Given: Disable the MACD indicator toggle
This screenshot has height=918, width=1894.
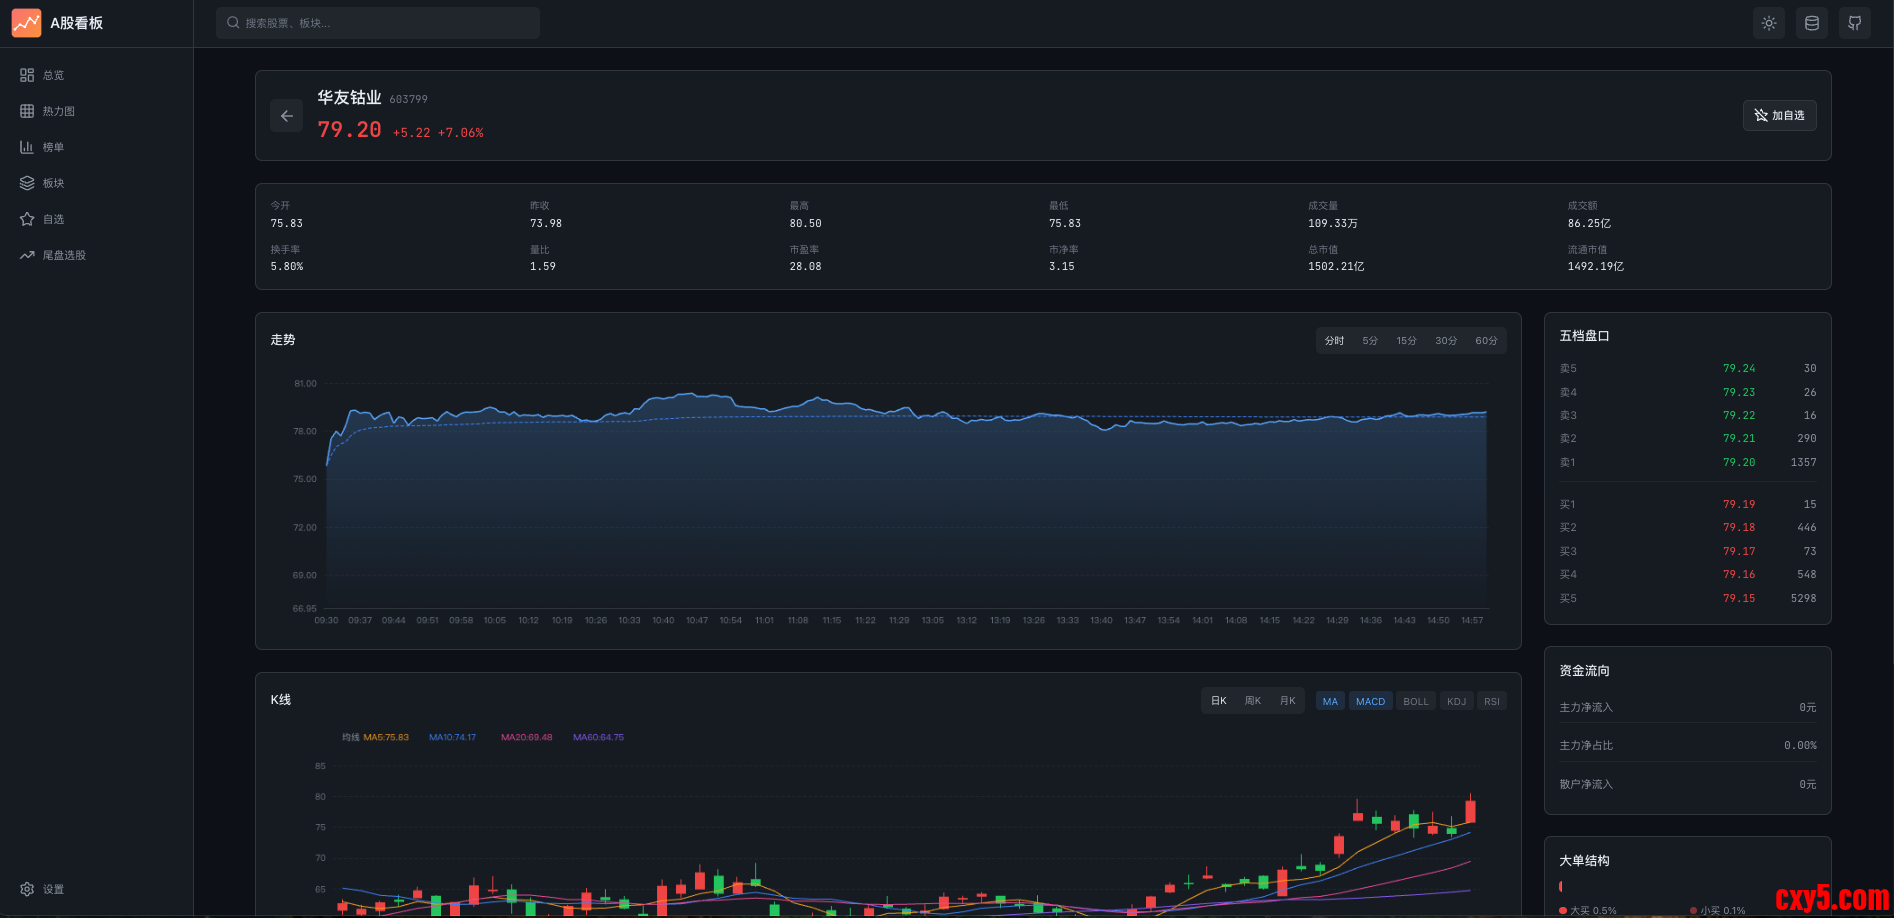Looking at the screenshot, I should click(1370, 701).
